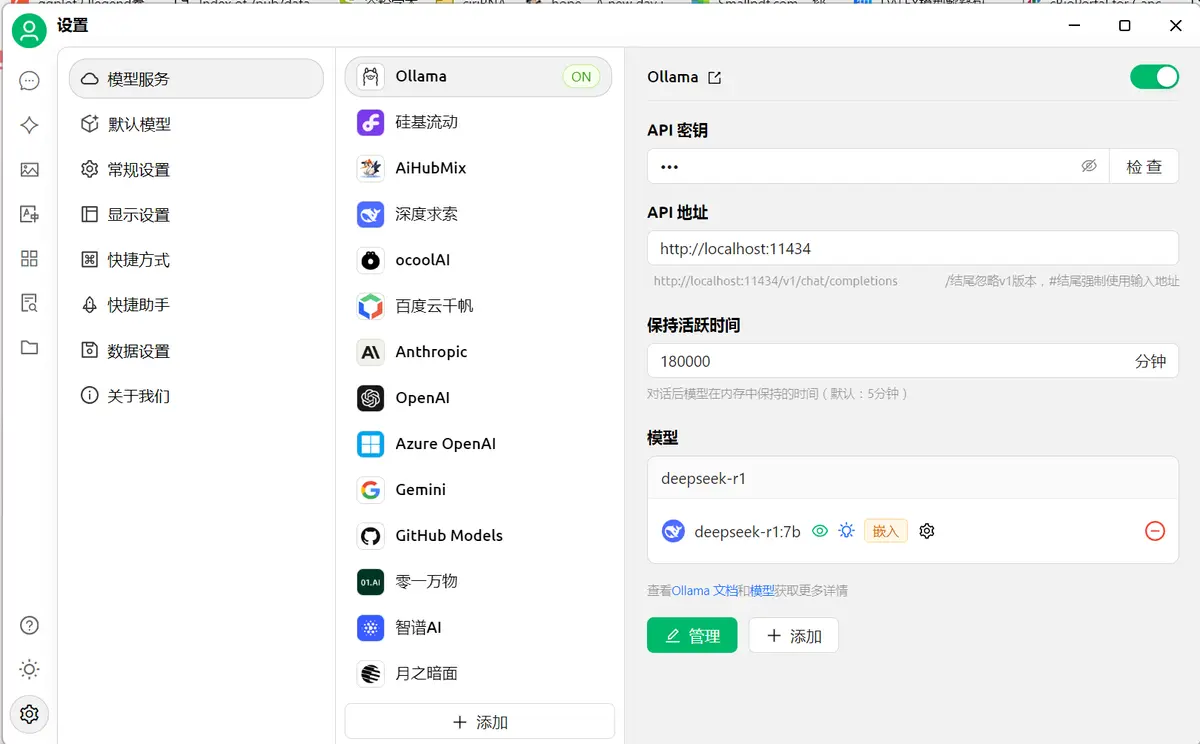1200x744 pixels.
Task: Select 智谱AI provider
Action: [478, 628]
